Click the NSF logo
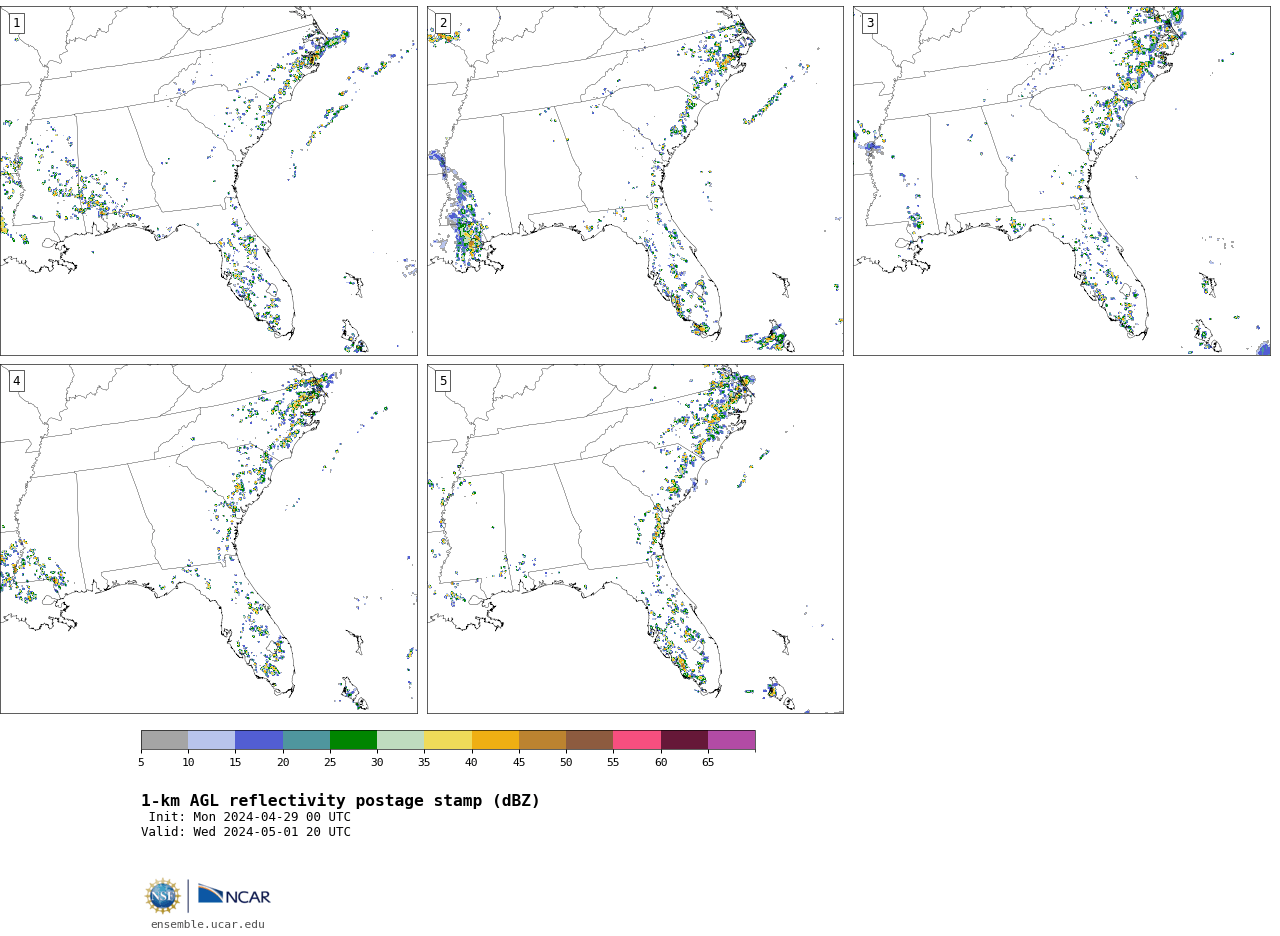This screenshot has width=1280, height=936. point(163,896)
